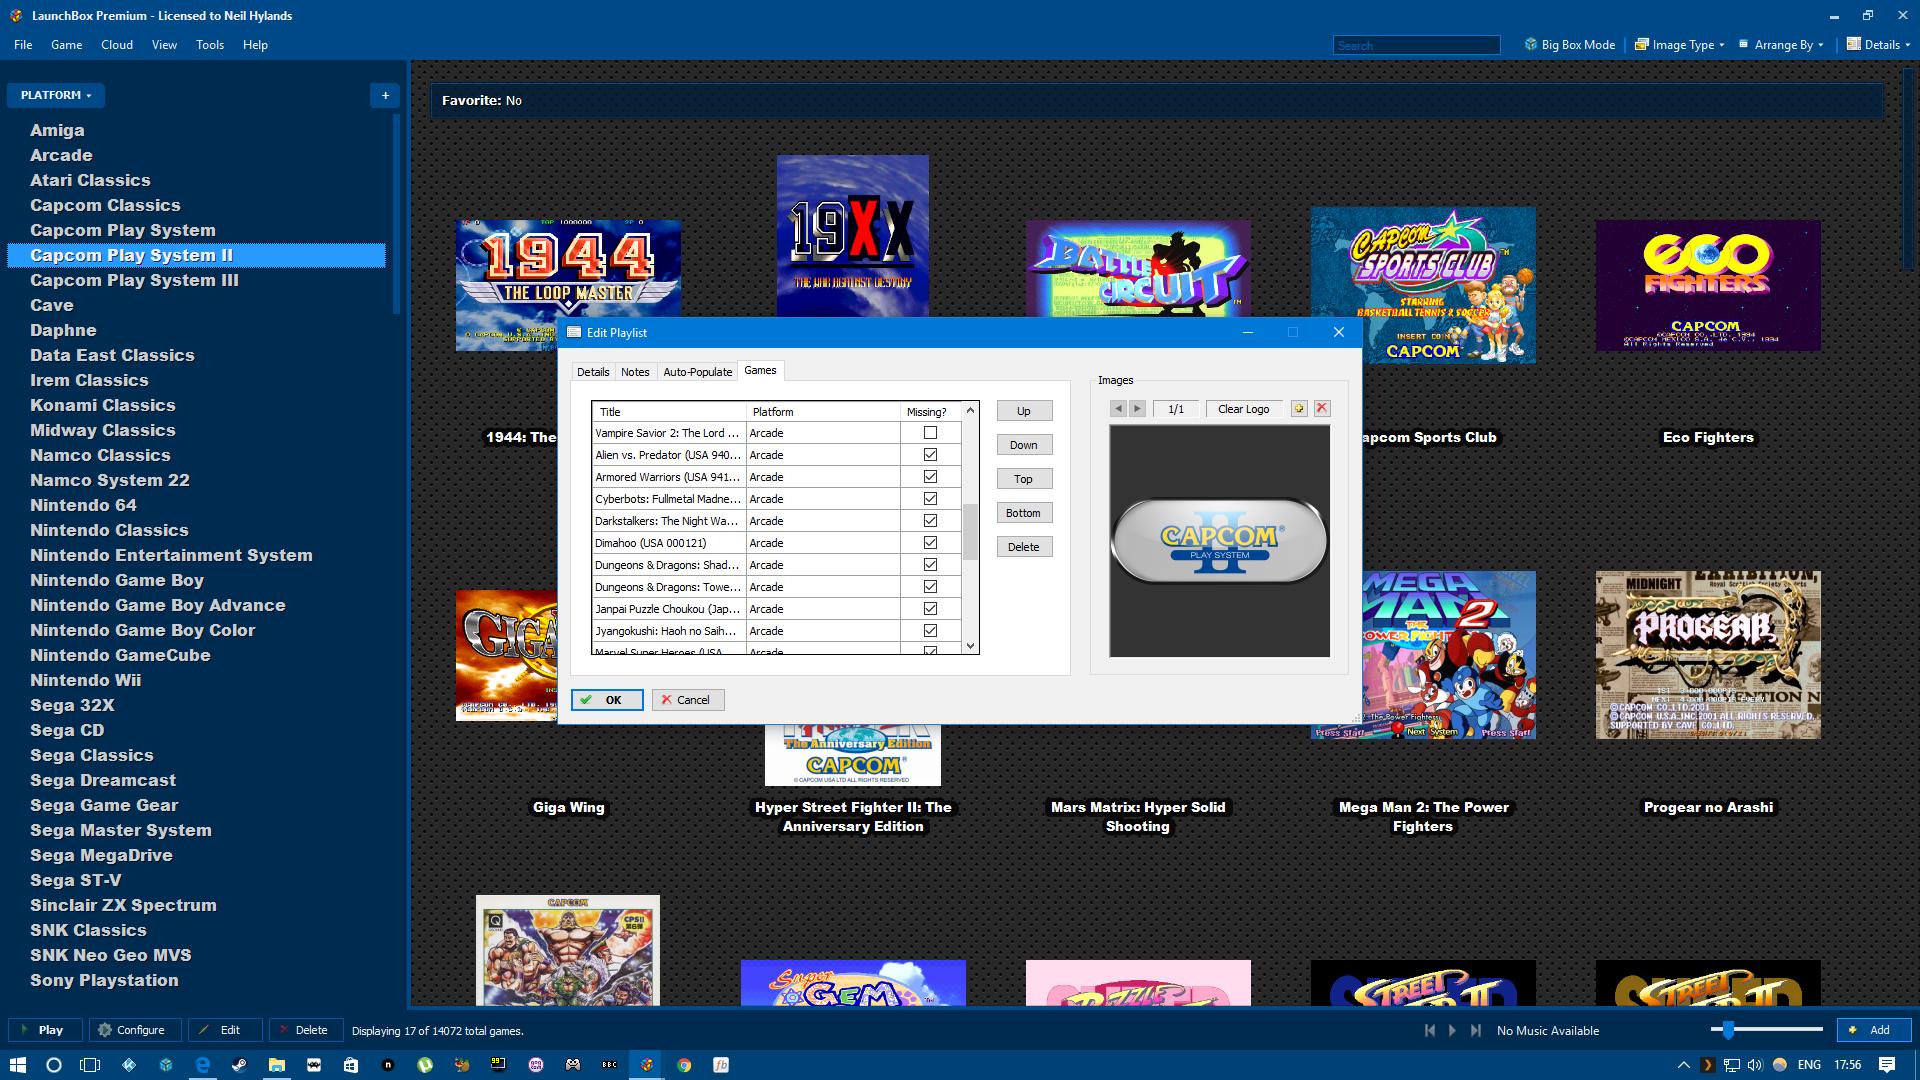Click Cancel in Edit Playlist
1920x1080 pixels.
pyautogui.click(x=688, y=700)
